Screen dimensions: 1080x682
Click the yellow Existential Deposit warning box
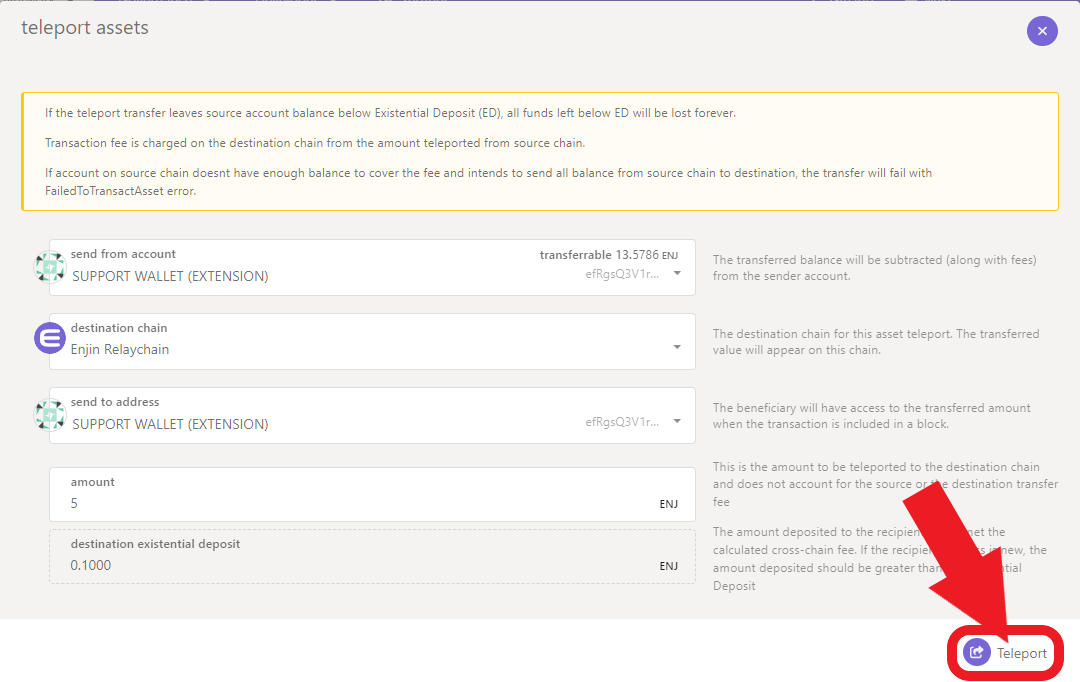pyautogui.click(x=540, y=152)
